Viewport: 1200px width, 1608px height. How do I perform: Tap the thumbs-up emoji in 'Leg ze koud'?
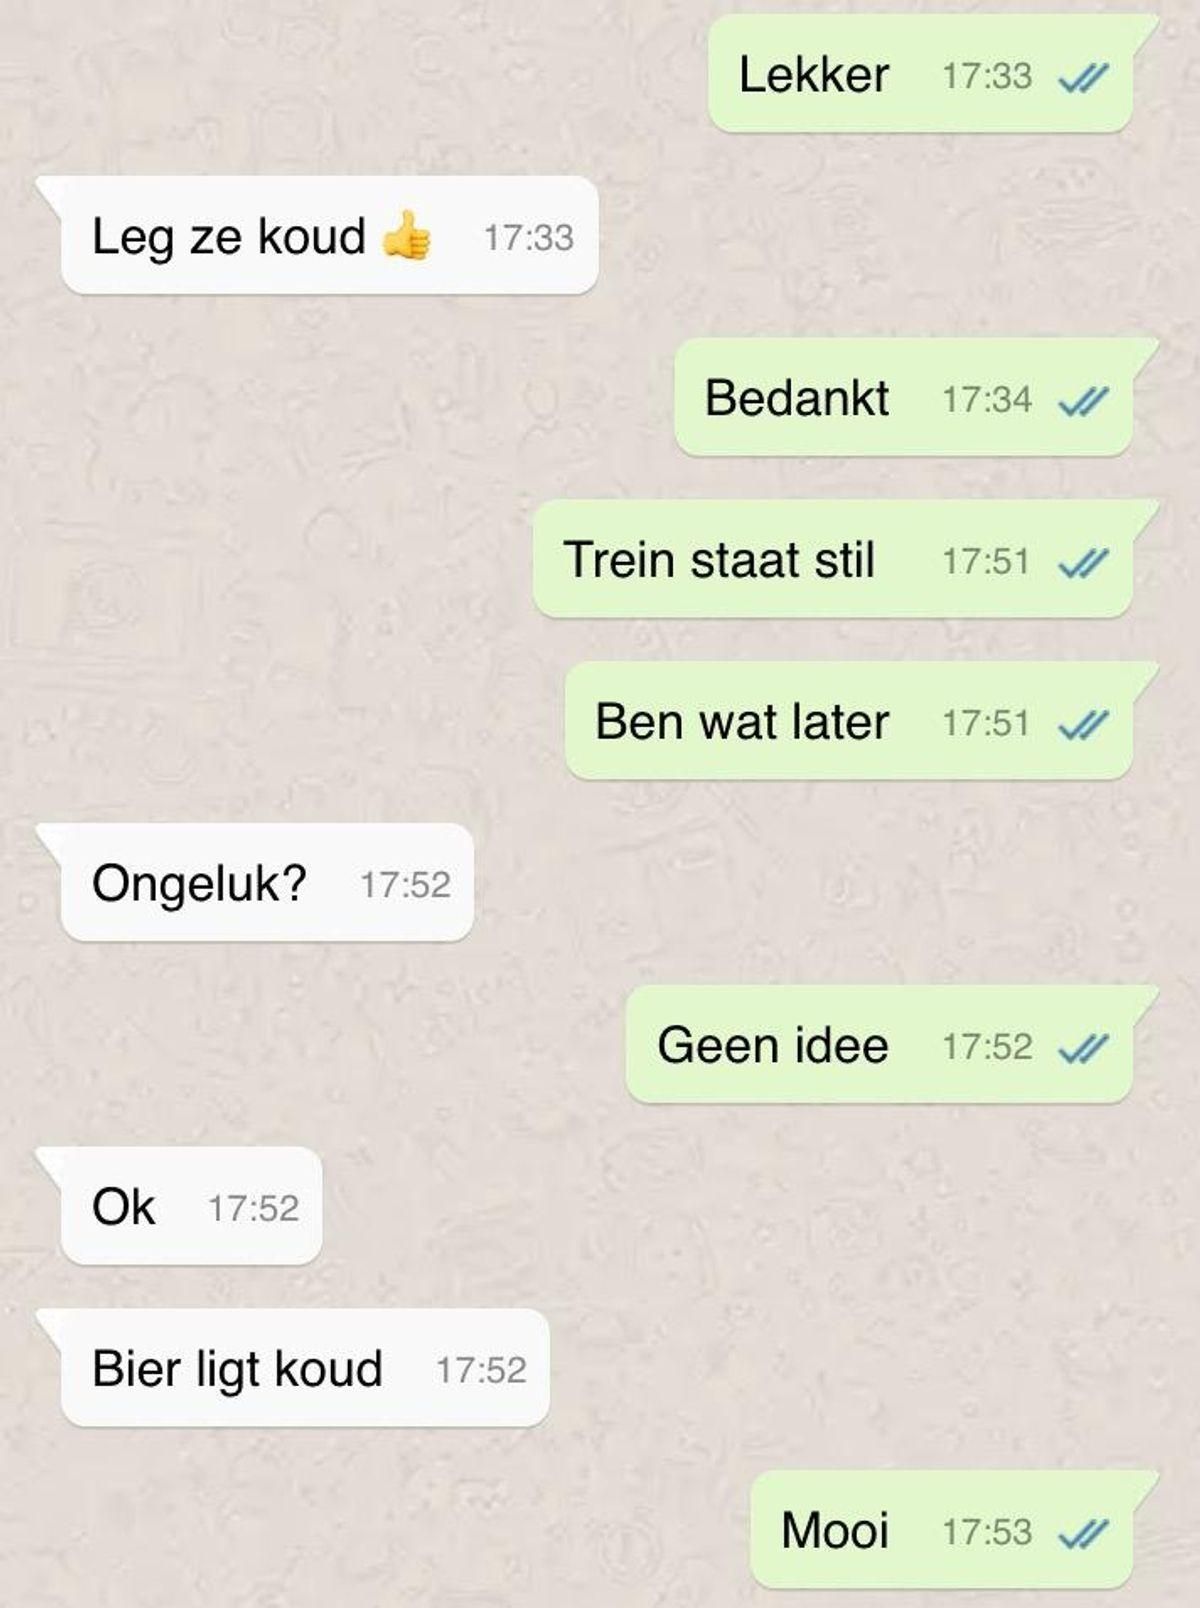[x=407, y=236]
